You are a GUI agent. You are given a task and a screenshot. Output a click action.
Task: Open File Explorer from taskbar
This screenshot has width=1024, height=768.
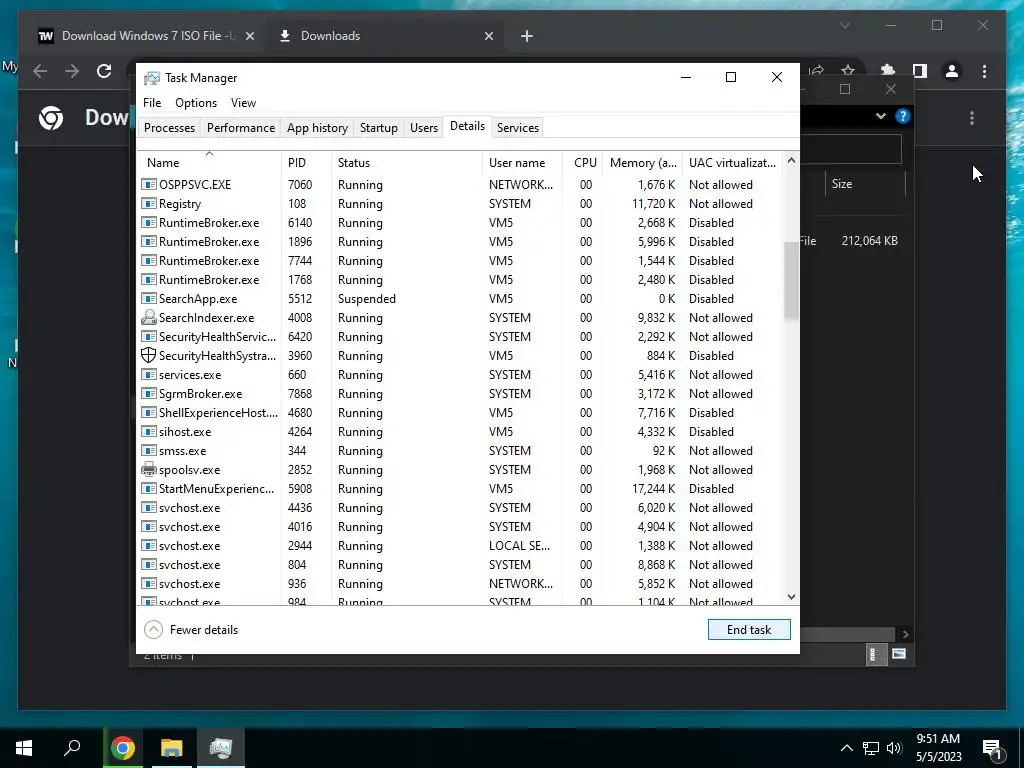172,748
